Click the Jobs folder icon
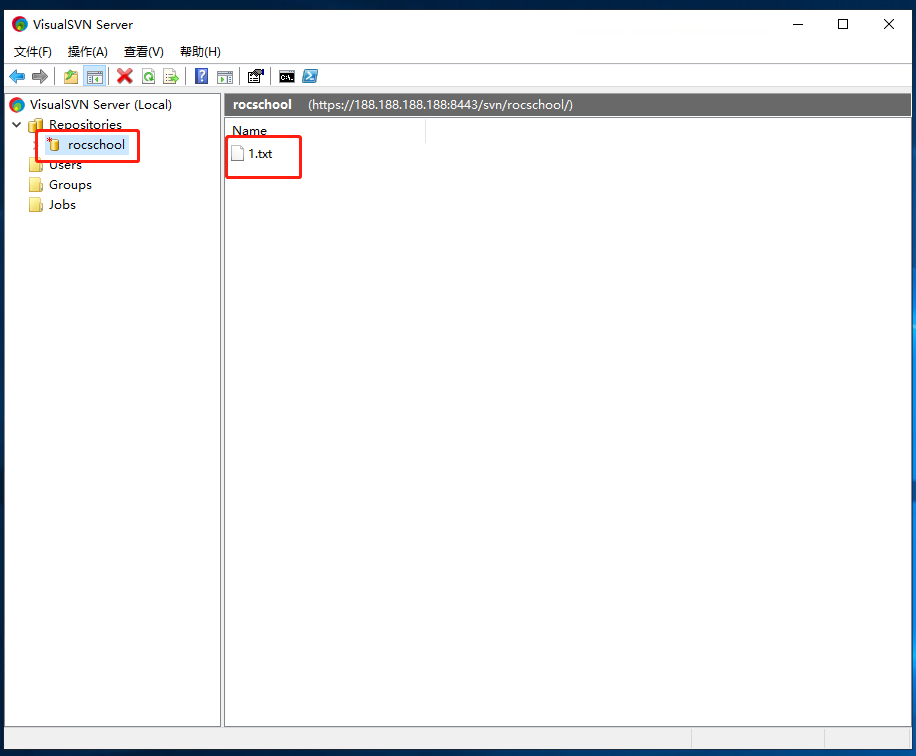This screenshot has height=756, width=916. (x=36, y=204)
